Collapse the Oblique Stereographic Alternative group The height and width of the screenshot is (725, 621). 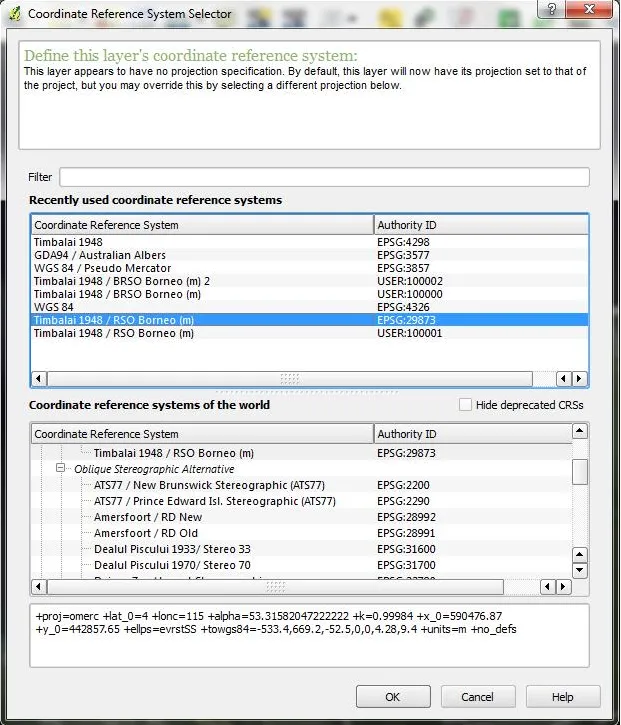(61, 469)
